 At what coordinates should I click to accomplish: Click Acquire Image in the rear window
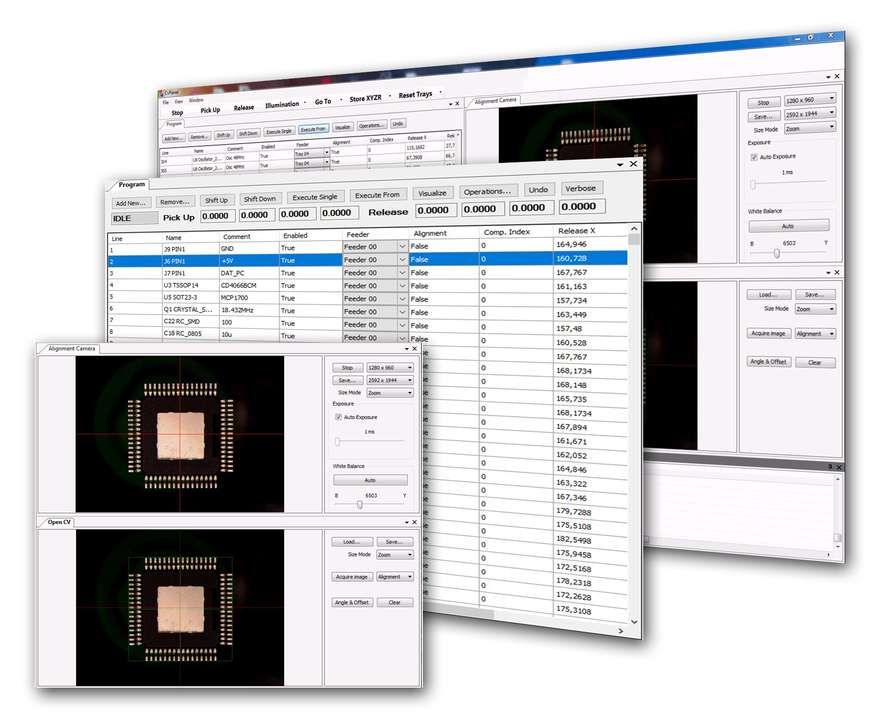pyautogui.click(x=768, y=333)
